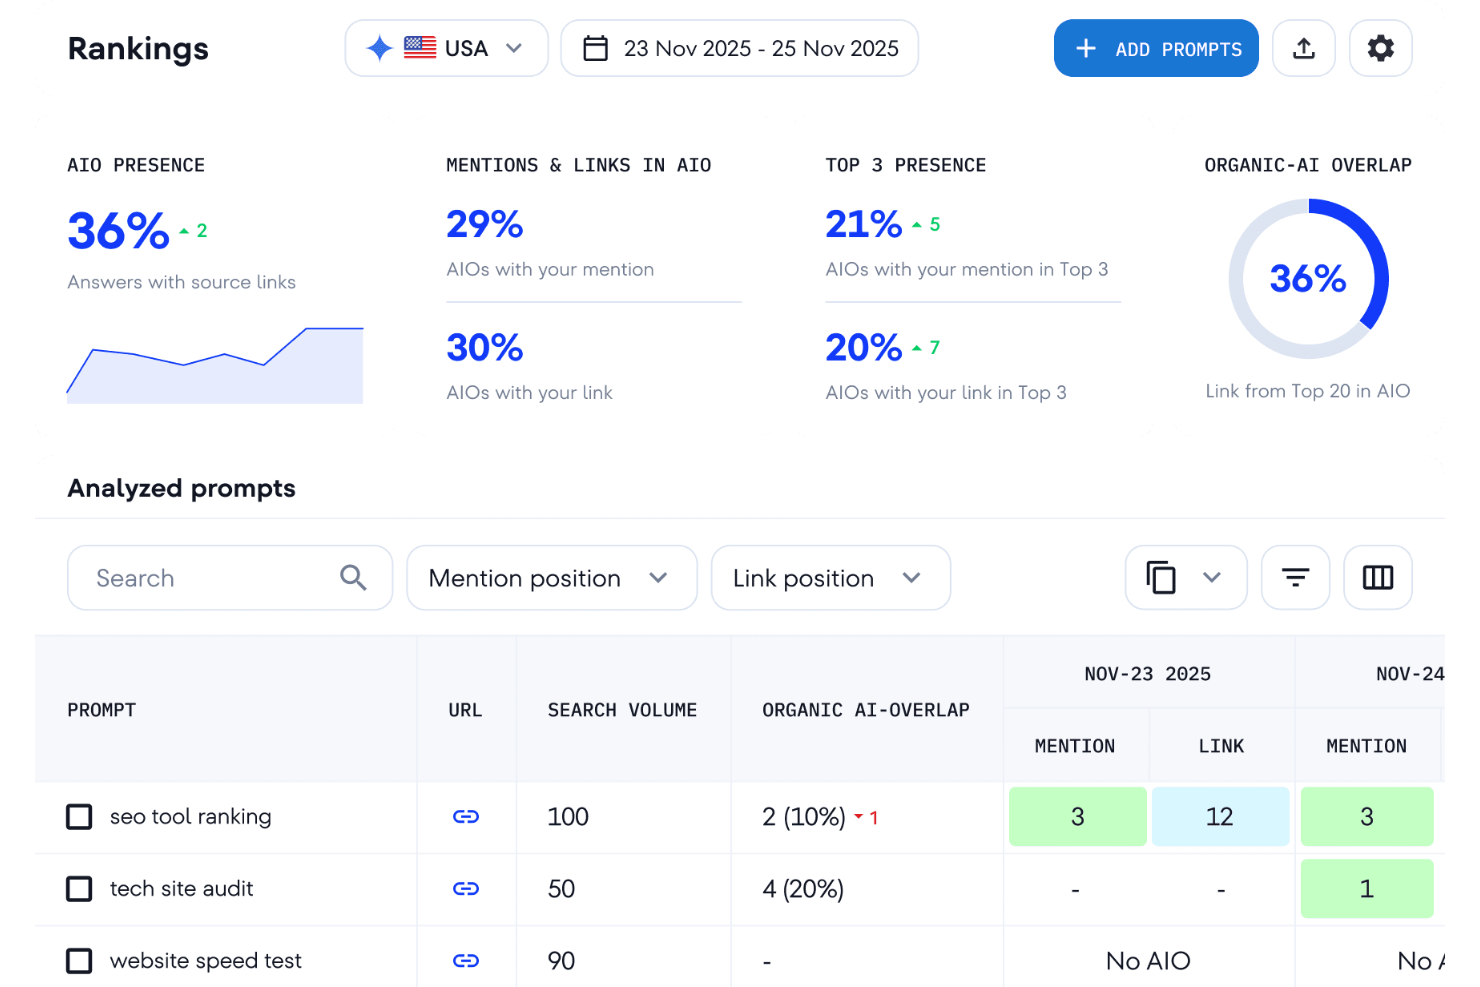Open the column settings icon

point(1377,577)
